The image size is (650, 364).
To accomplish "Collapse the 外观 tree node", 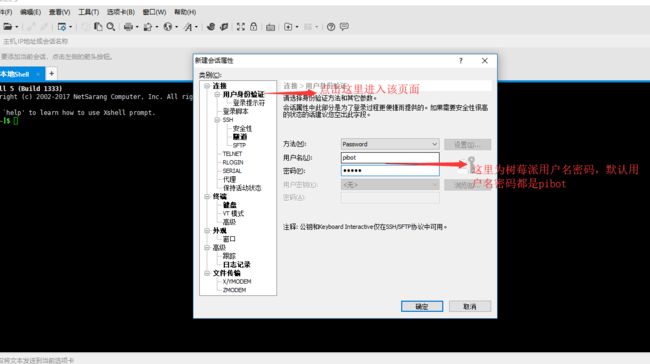I will point(206,231).
